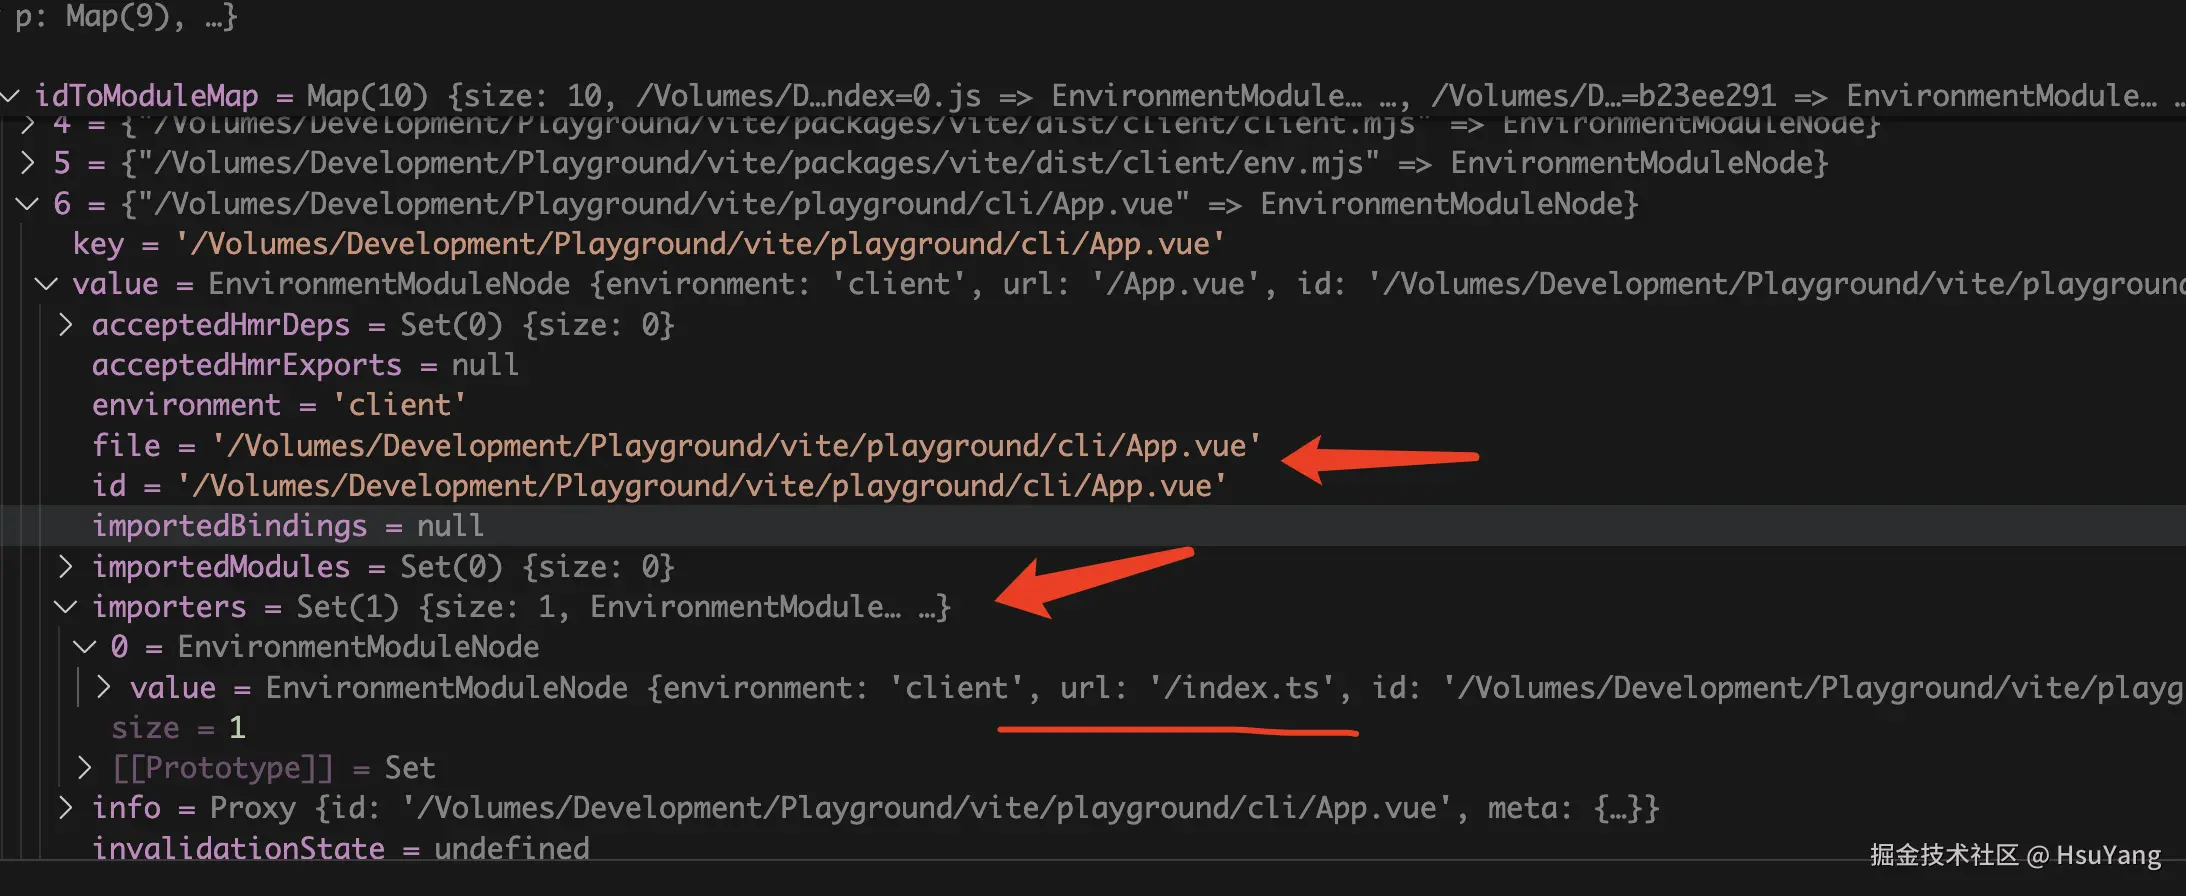Collapse the value EnvironmentModuleNode for App.vue
This screenshot has height=896, width=2186.
46,284
